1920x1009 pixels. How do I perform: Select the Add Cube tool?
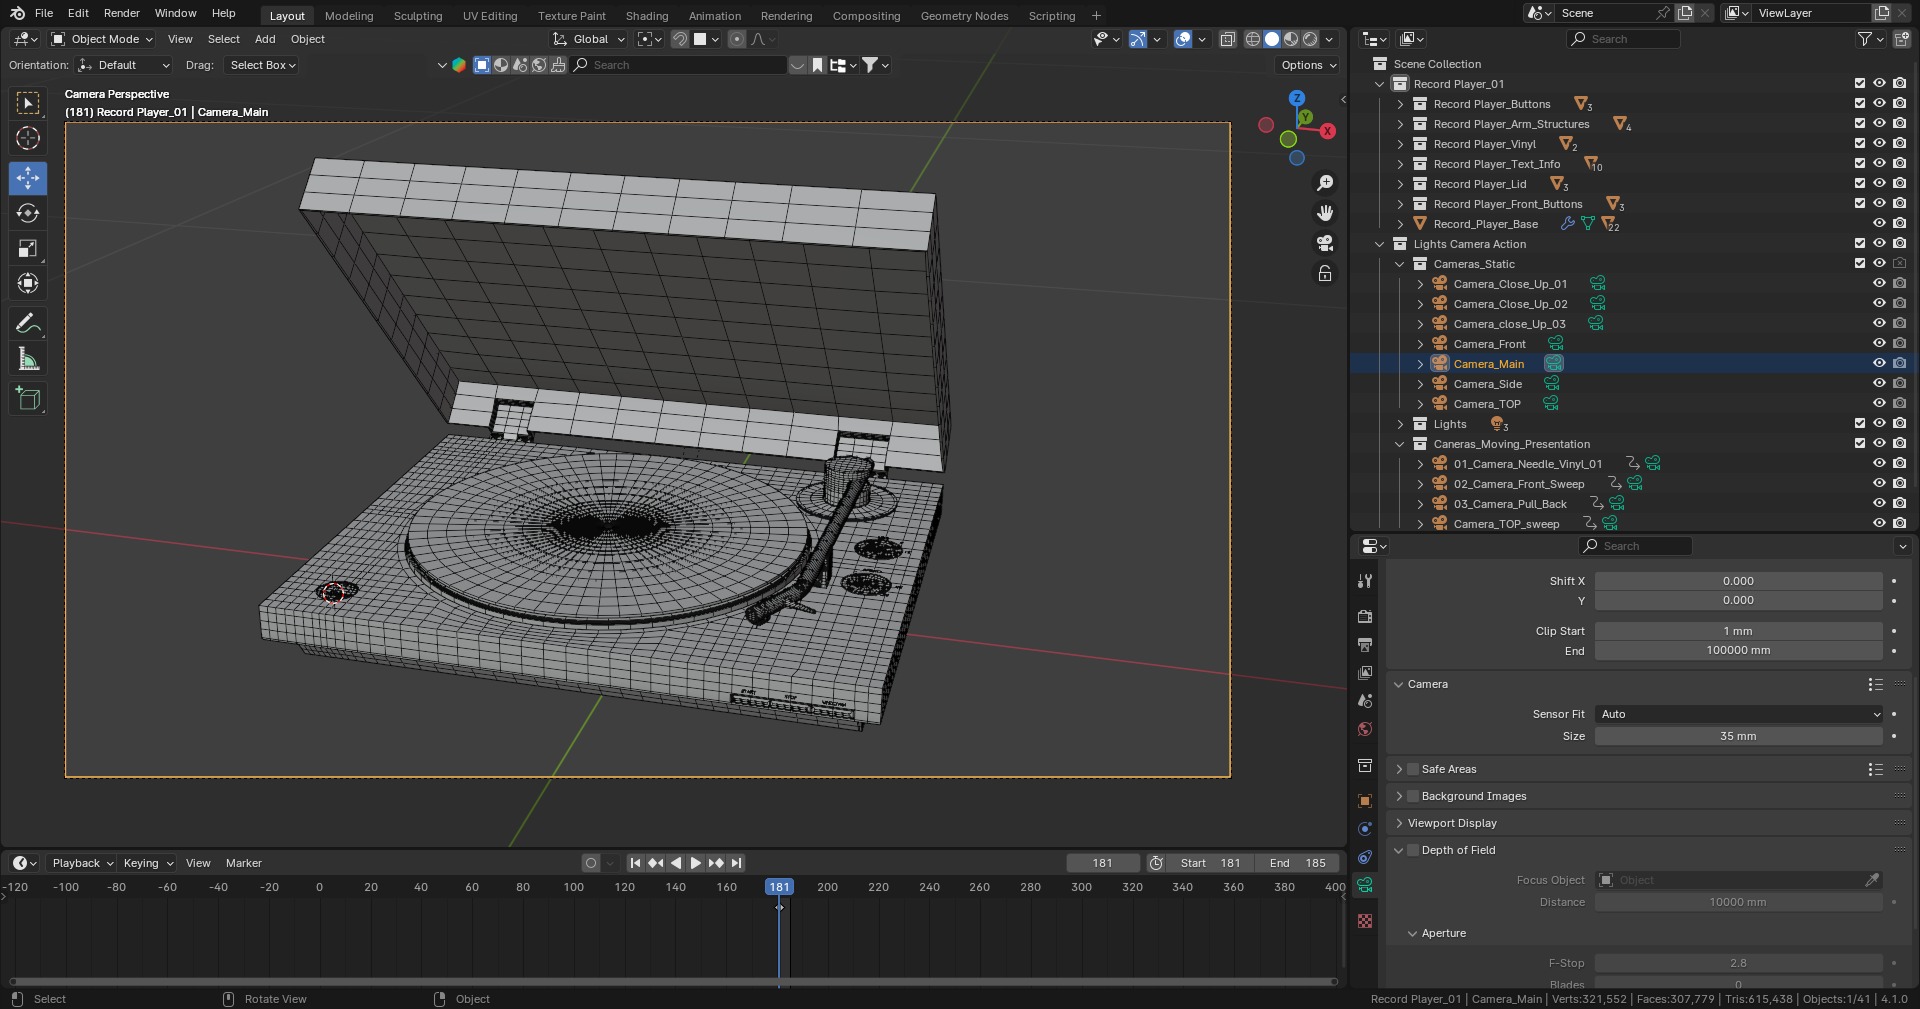pos(28,398)
